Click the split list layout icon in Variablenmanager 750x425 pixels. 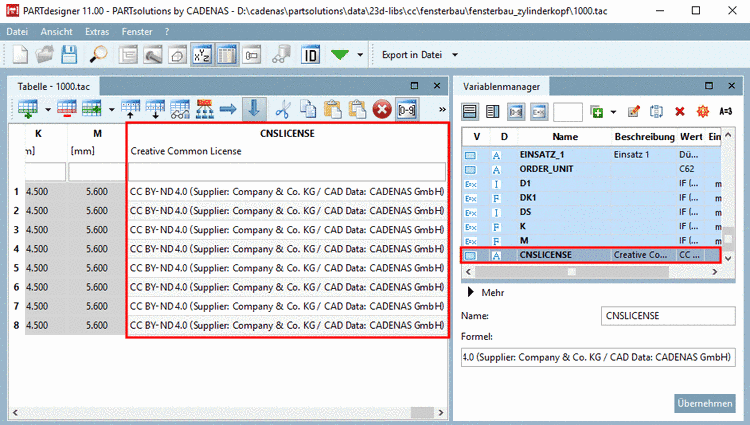click(492, 112)
